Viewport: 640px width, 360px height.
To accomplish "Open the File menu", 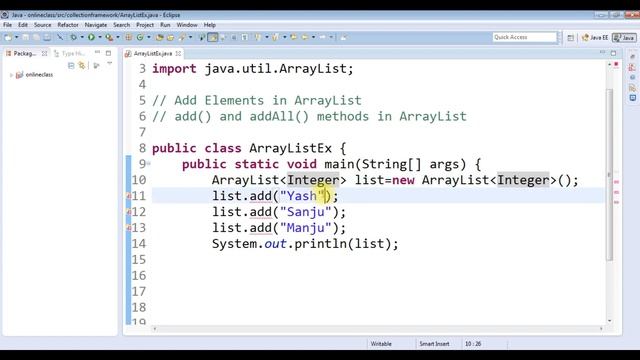I will [x=7, y=25].
